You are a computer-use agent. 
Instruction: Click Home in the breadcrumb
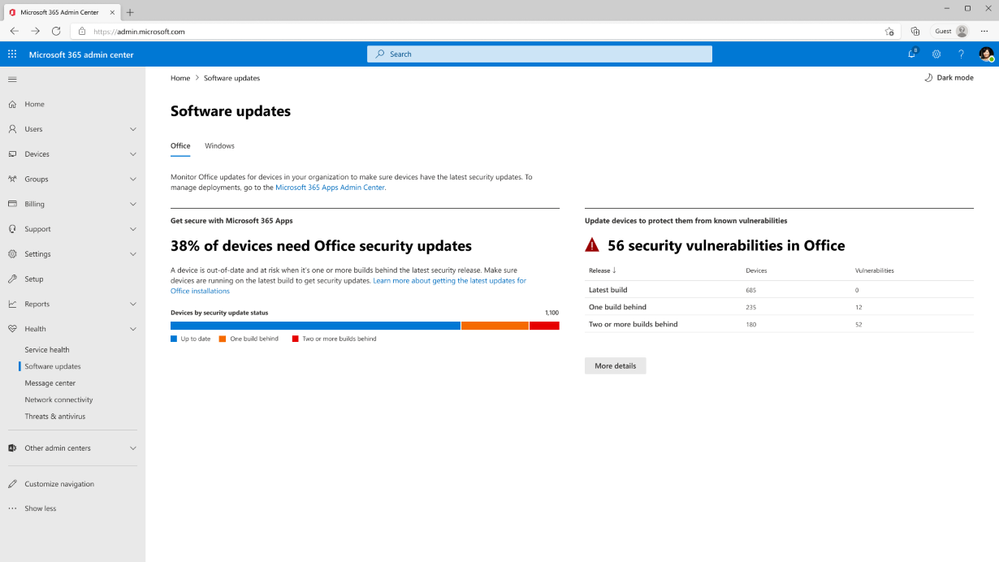point(180,78)
